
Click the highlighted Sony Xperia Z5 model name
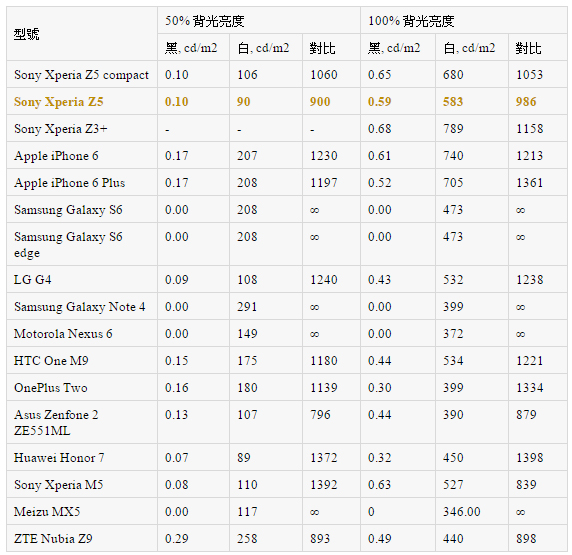pyautogui.click(x=59, y=102)
